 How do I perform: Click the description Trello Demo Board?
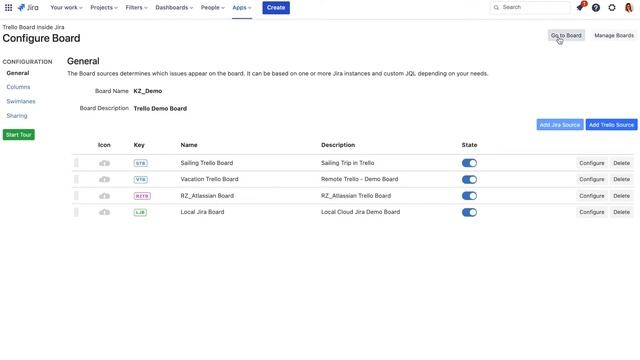tap(160, 109)
